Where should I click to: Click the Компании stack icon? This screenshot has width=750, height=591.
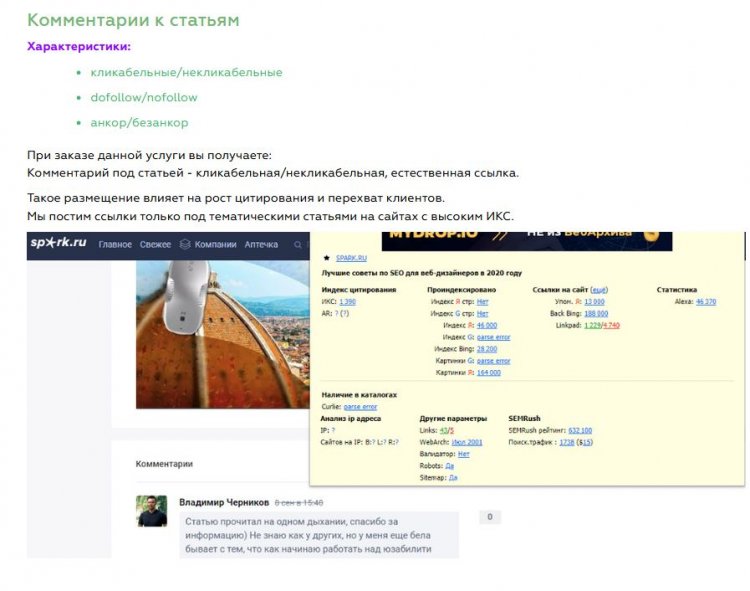pyautogui.click(x=185, y=244)
